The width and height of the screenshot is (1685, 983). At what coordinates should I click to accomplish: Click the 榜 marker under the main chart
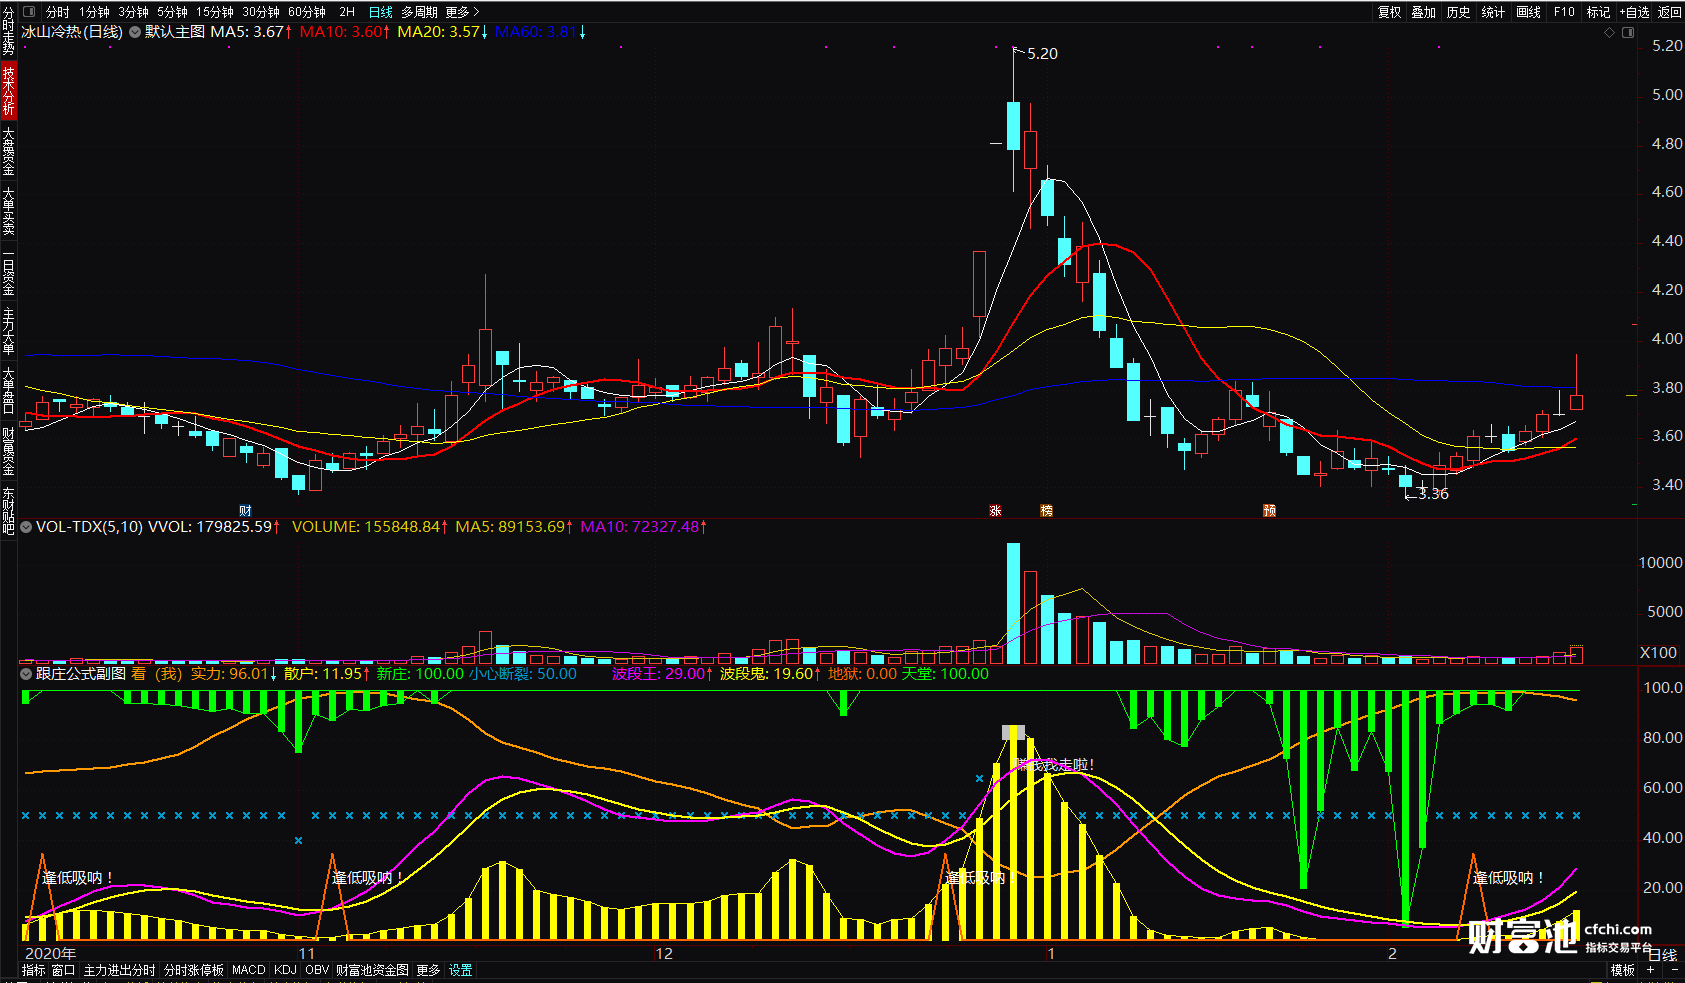tap(1046, 511)
